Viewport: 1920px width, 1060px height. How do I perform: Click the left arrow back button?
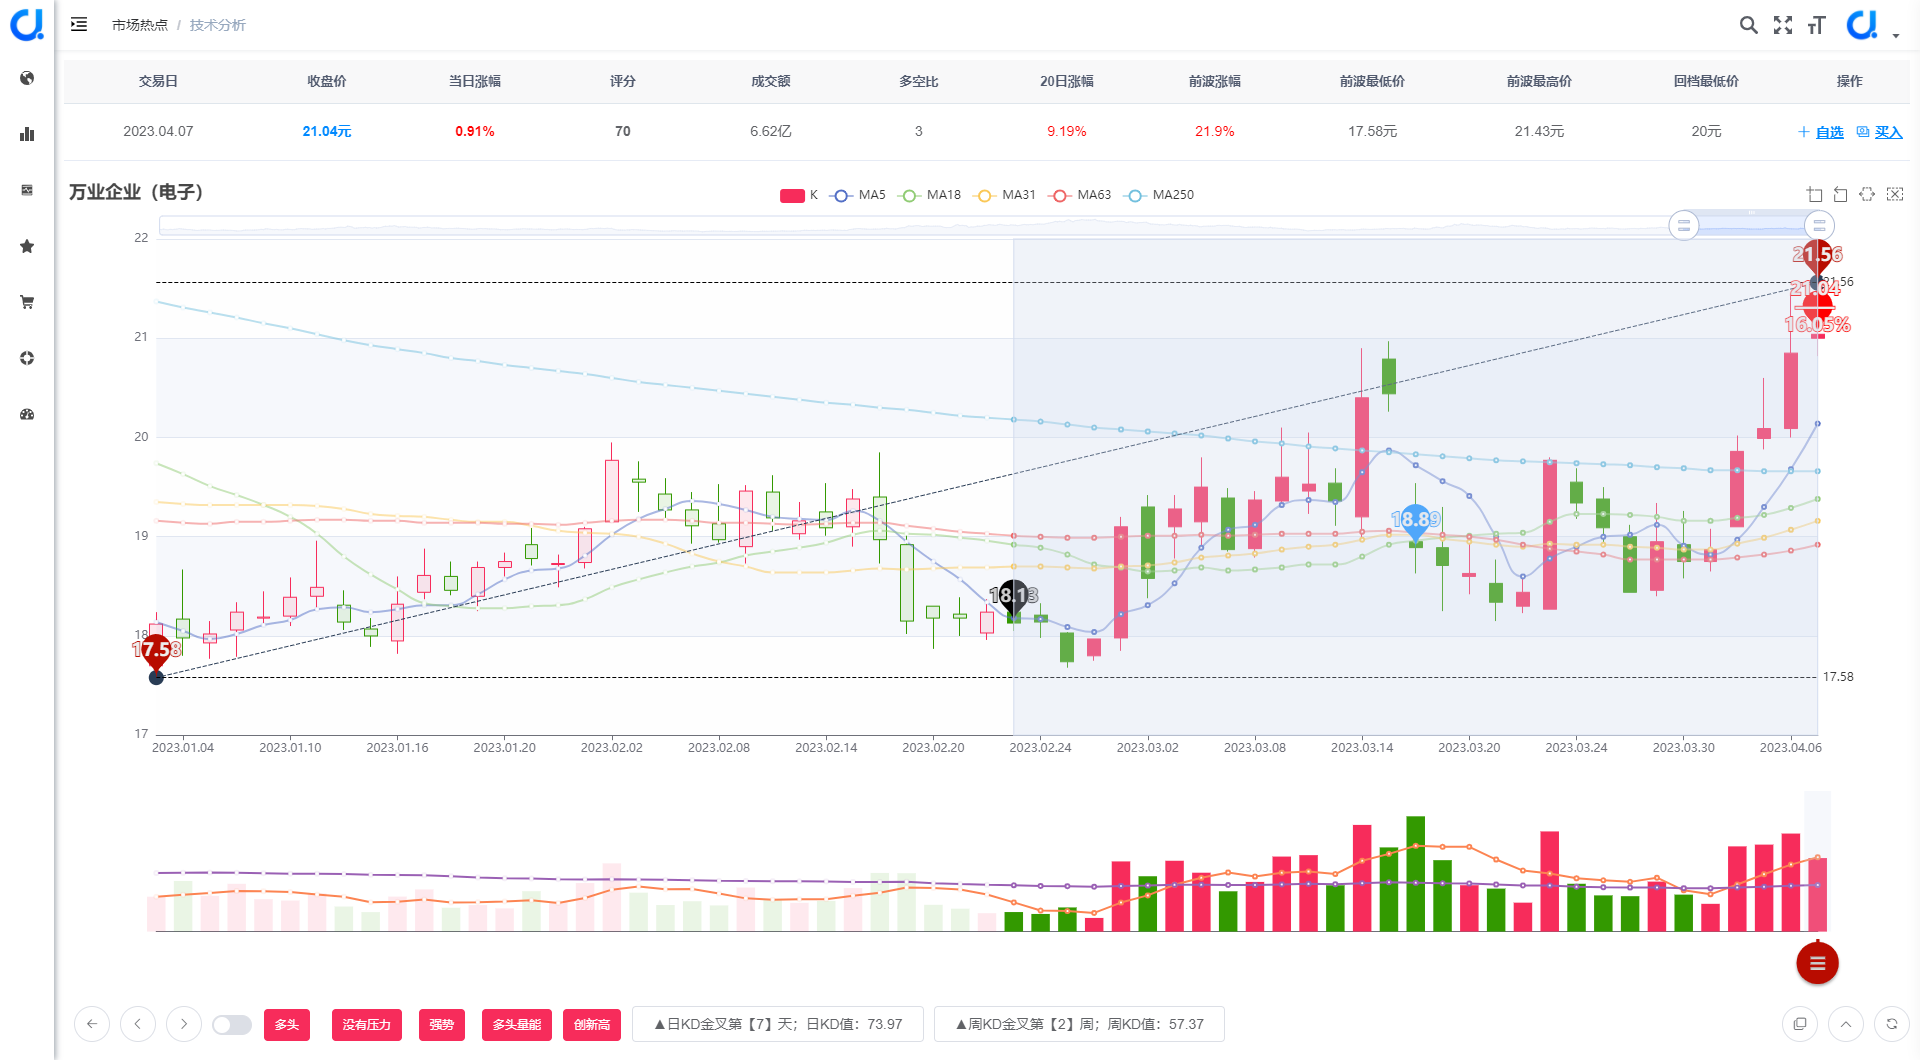(92, 1024)
